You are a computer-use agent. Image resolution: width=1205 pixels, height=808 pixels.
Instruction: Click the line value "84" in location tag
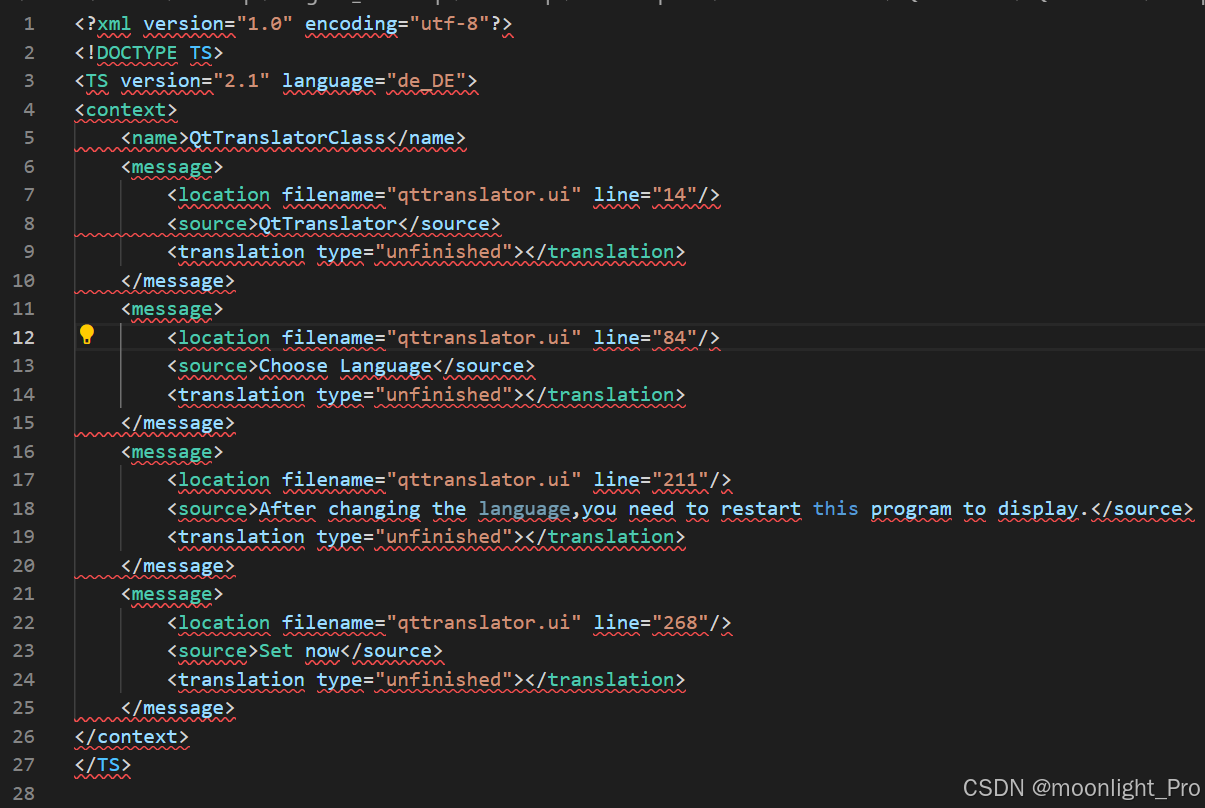[675, 337]
